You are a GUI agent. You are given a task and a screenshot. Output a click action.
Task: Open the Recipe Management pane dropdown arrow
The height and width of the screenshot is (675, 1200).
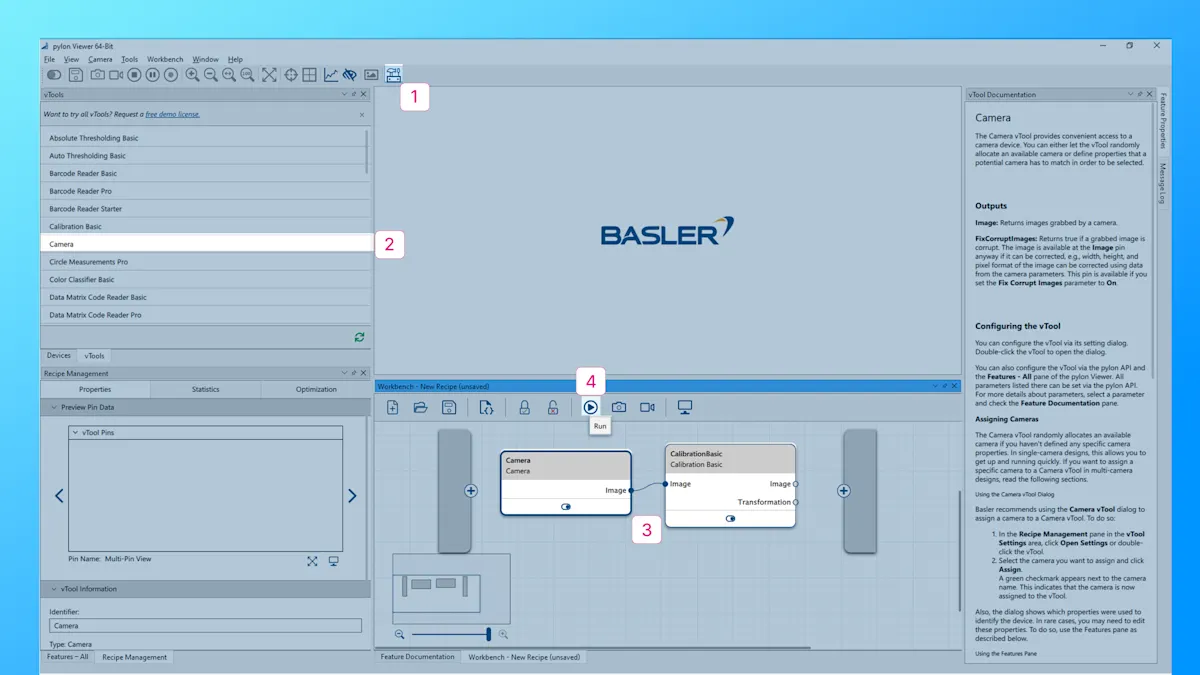click(x=345, y=373)
